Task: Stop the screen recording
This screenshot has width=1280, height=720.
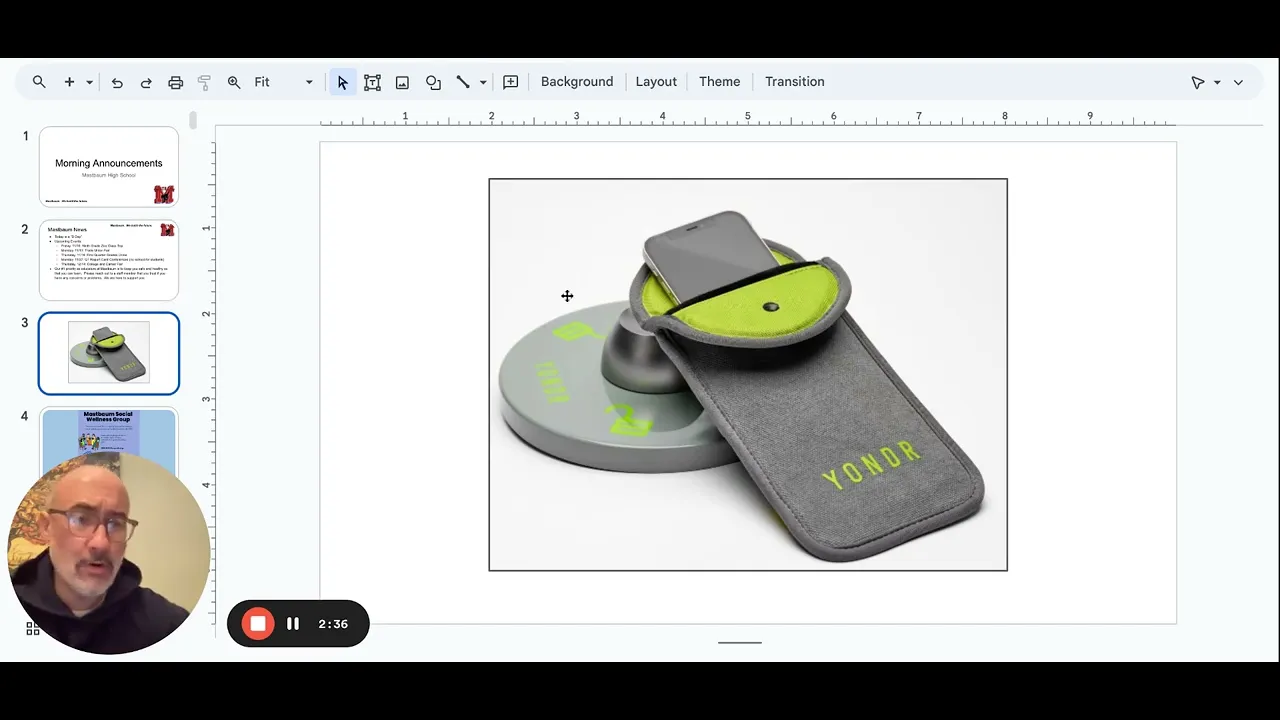Action: click(x=258, y=624)
